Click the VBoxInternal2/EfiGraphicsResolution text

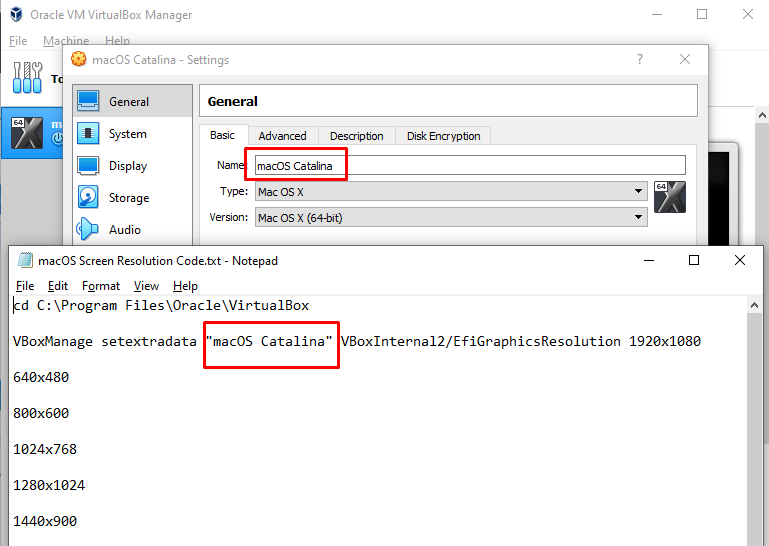(x=481, y=341)
